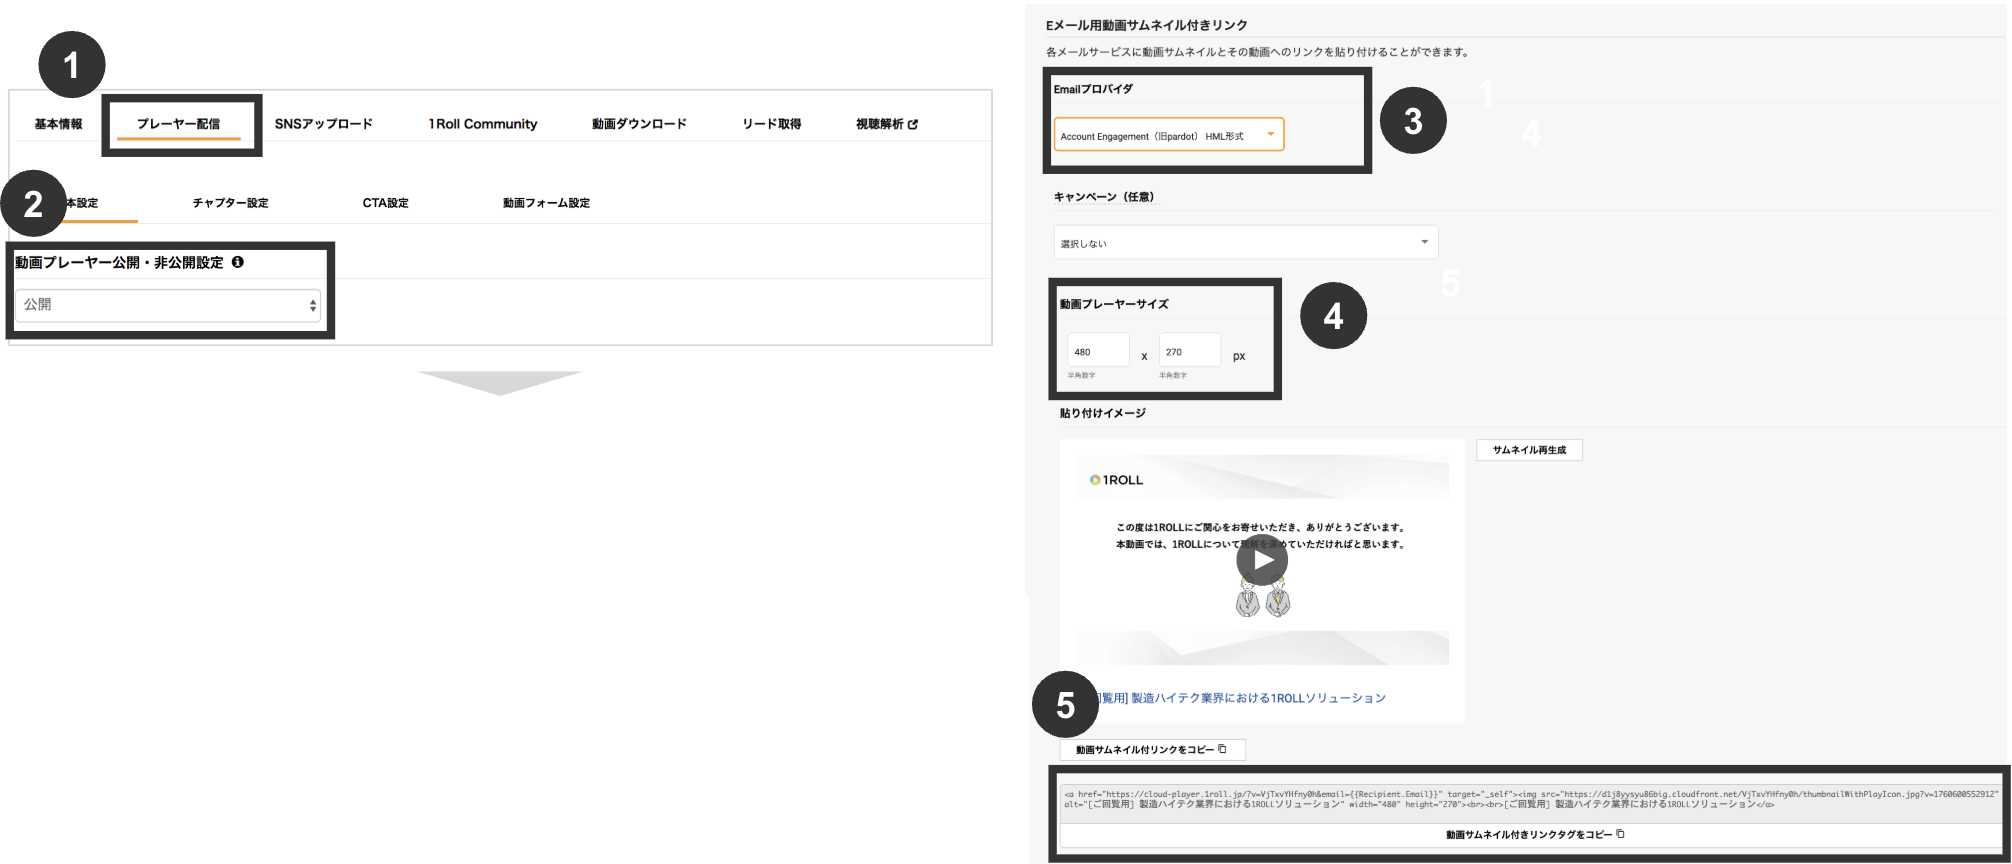Click the play button on the thumbnail preview
Viewport: 2012px width, 864px height.
[x=1262, y=560]
